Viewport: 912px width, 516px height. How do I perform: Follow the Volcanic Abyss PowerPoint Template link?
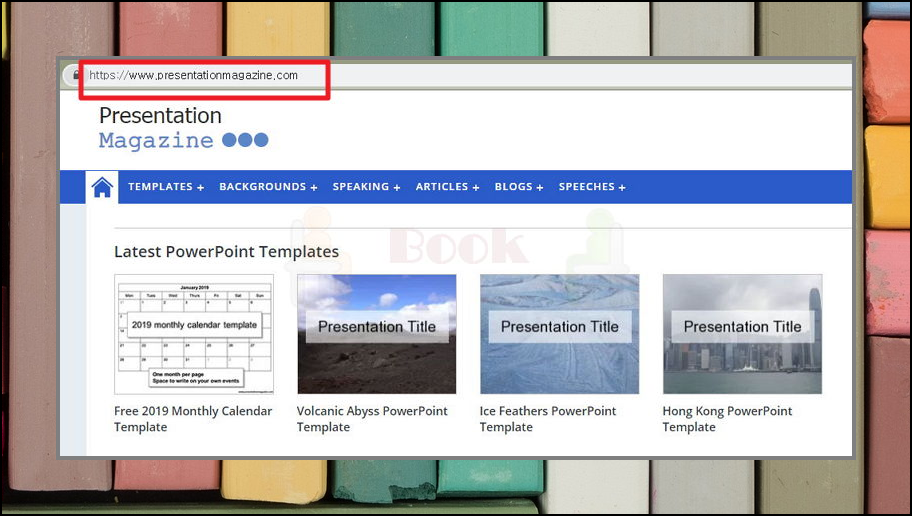click(372, 419)
